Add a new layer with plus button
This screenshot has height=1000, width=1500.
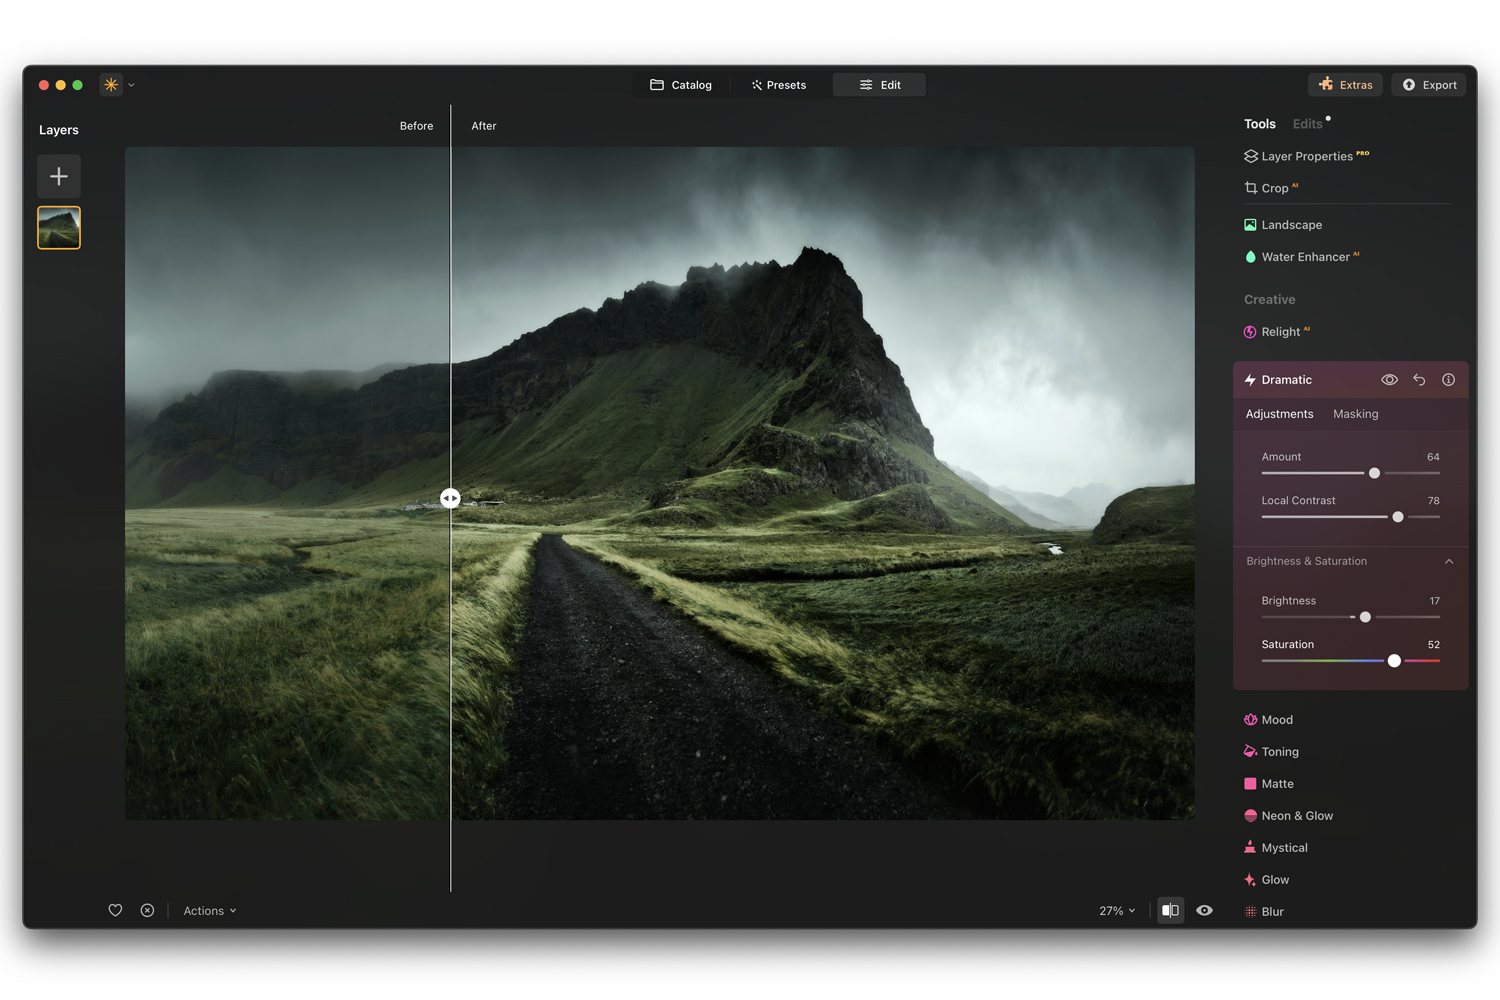click(x=59, y=177)
